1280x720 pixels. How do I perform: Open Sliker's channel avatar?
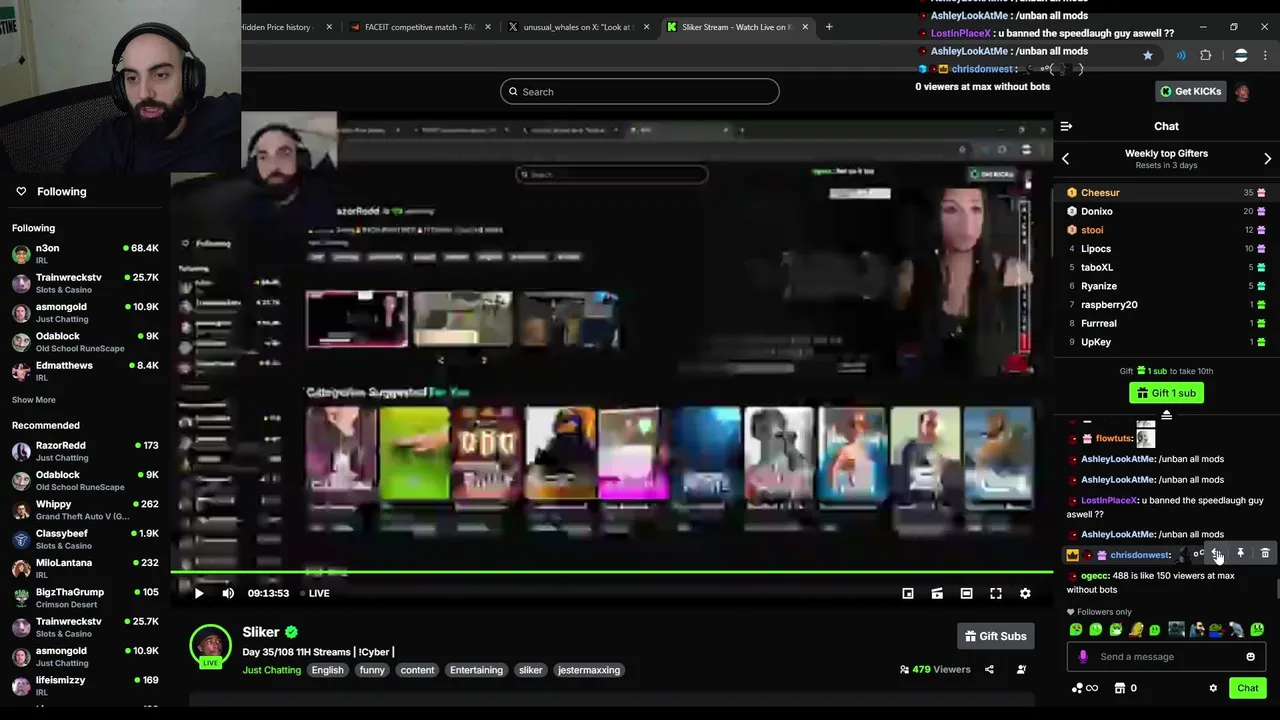coord(211,645)
